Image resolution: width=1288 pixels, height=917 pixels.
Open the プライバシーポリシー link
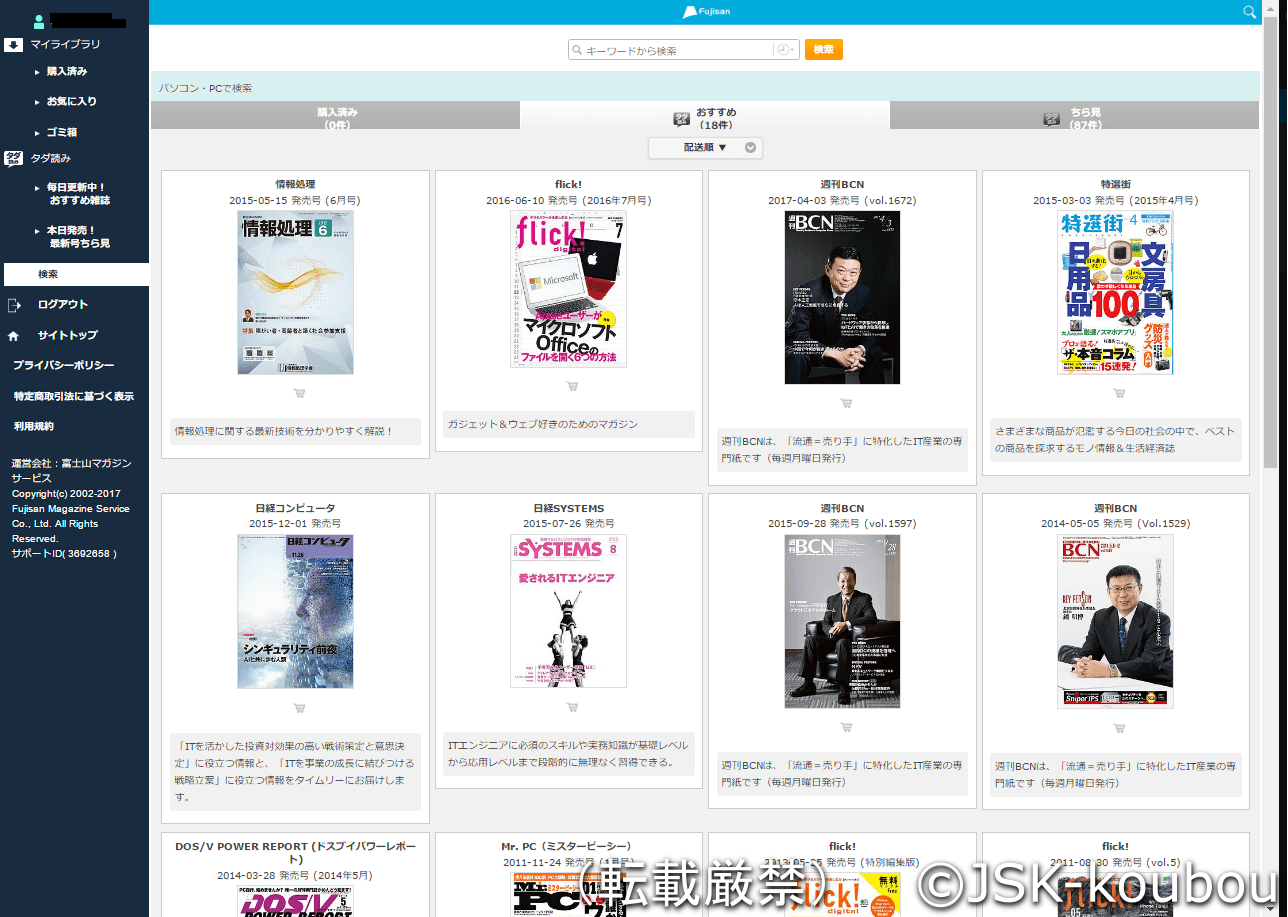pos(63,366)
